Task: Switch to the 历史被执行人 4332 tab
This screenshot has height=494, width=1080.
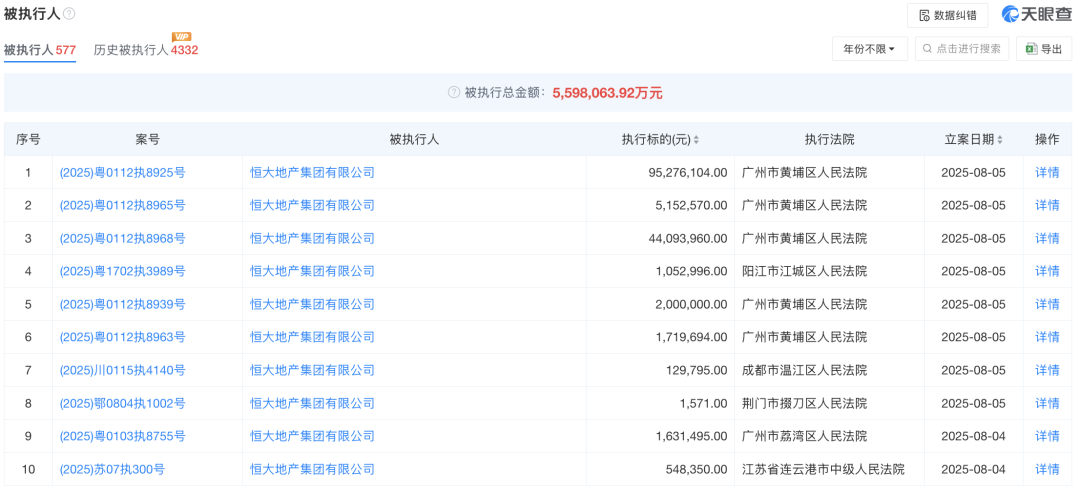Action: tap(146, 50)
